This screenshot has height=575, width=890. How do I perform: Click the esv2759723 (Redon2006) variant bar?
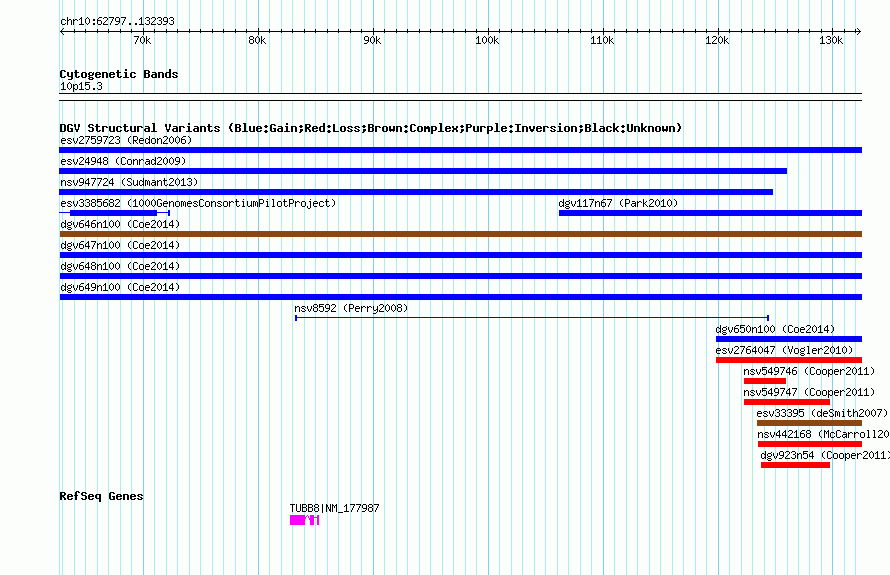click(460, 150)
